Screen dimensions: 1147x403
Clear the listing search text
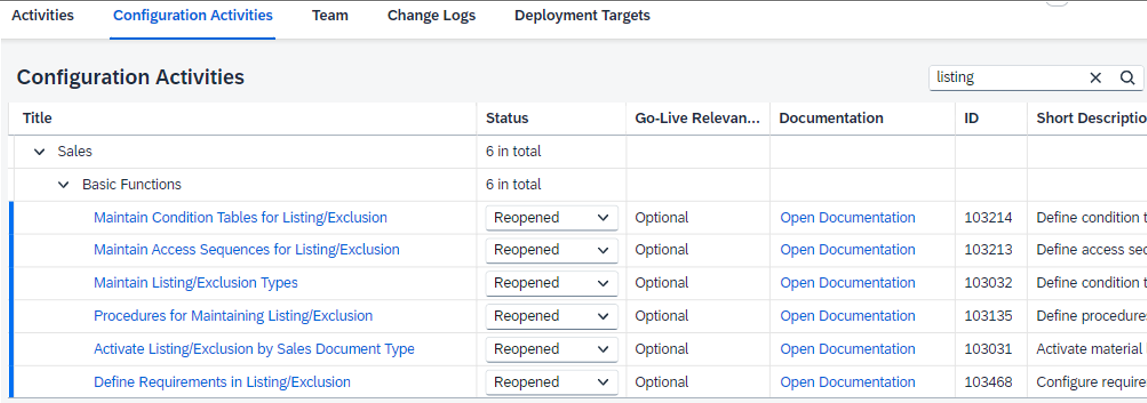1095,78
